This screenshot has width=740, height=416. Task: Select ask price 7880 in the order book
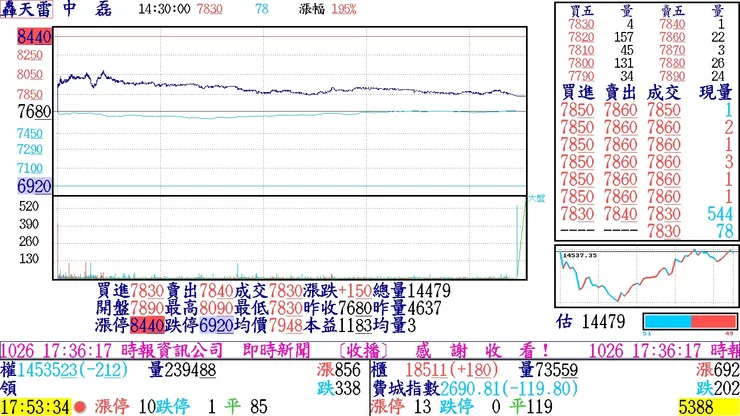tap(672, 63)
